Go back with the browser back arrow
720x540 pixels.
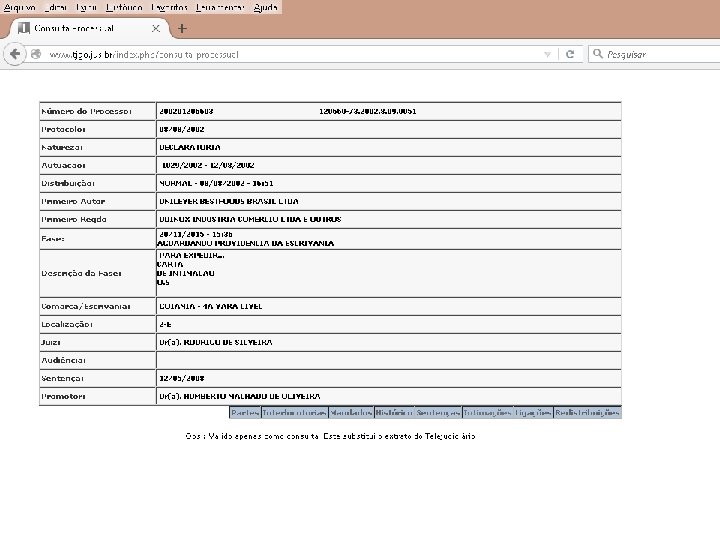coord(15,54)
